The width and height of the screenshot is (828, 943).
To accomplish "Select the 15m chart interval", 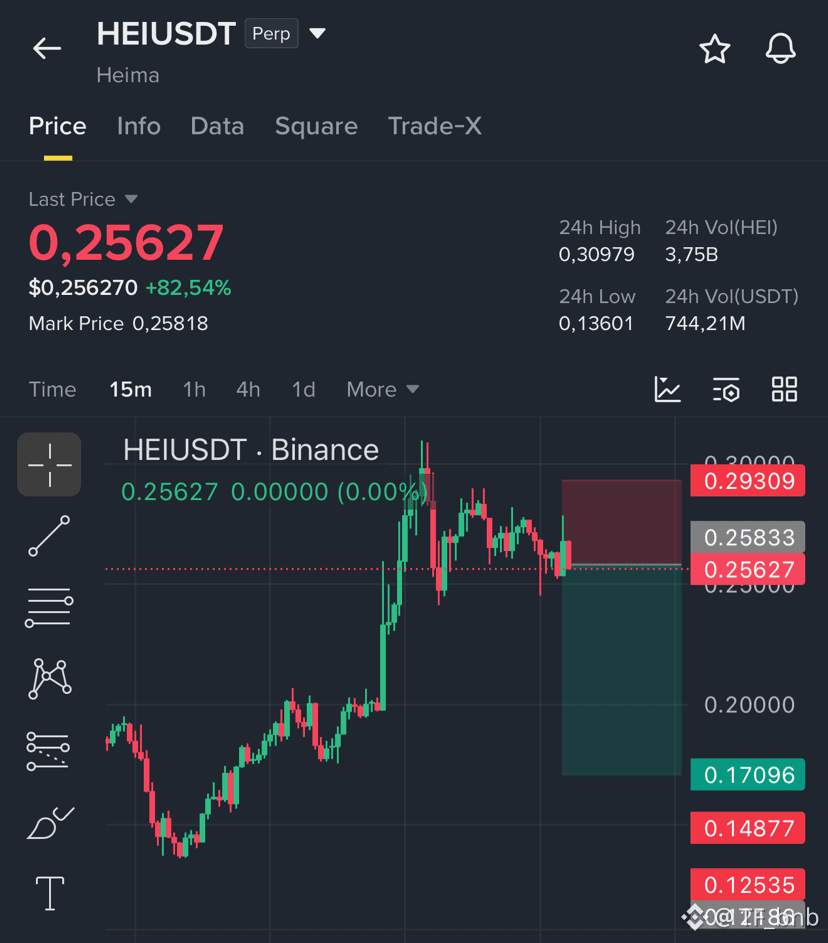I will [130, 390].
